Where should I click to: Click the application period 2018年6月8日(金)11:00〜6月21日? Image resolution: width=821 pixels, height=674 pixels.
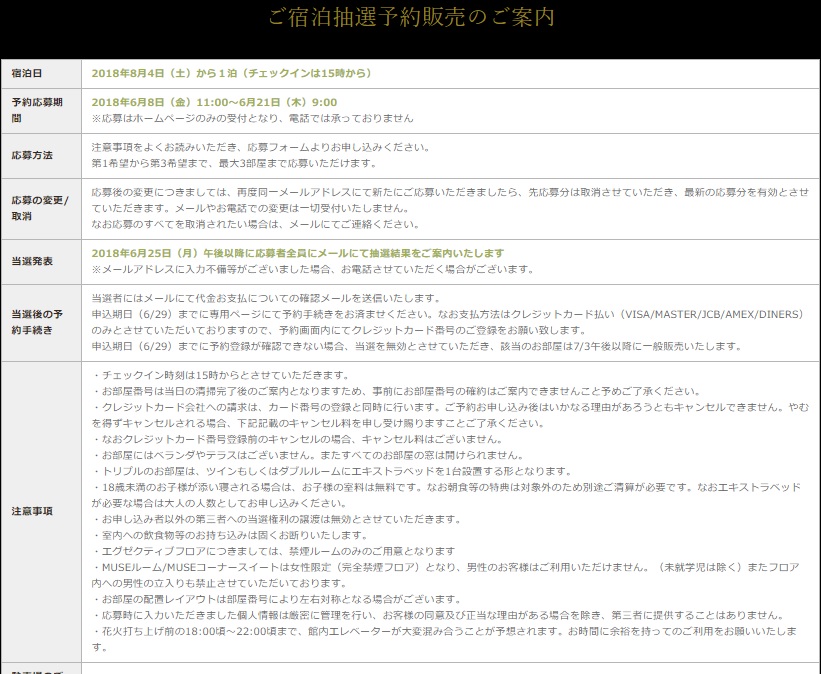coord(214,103)
